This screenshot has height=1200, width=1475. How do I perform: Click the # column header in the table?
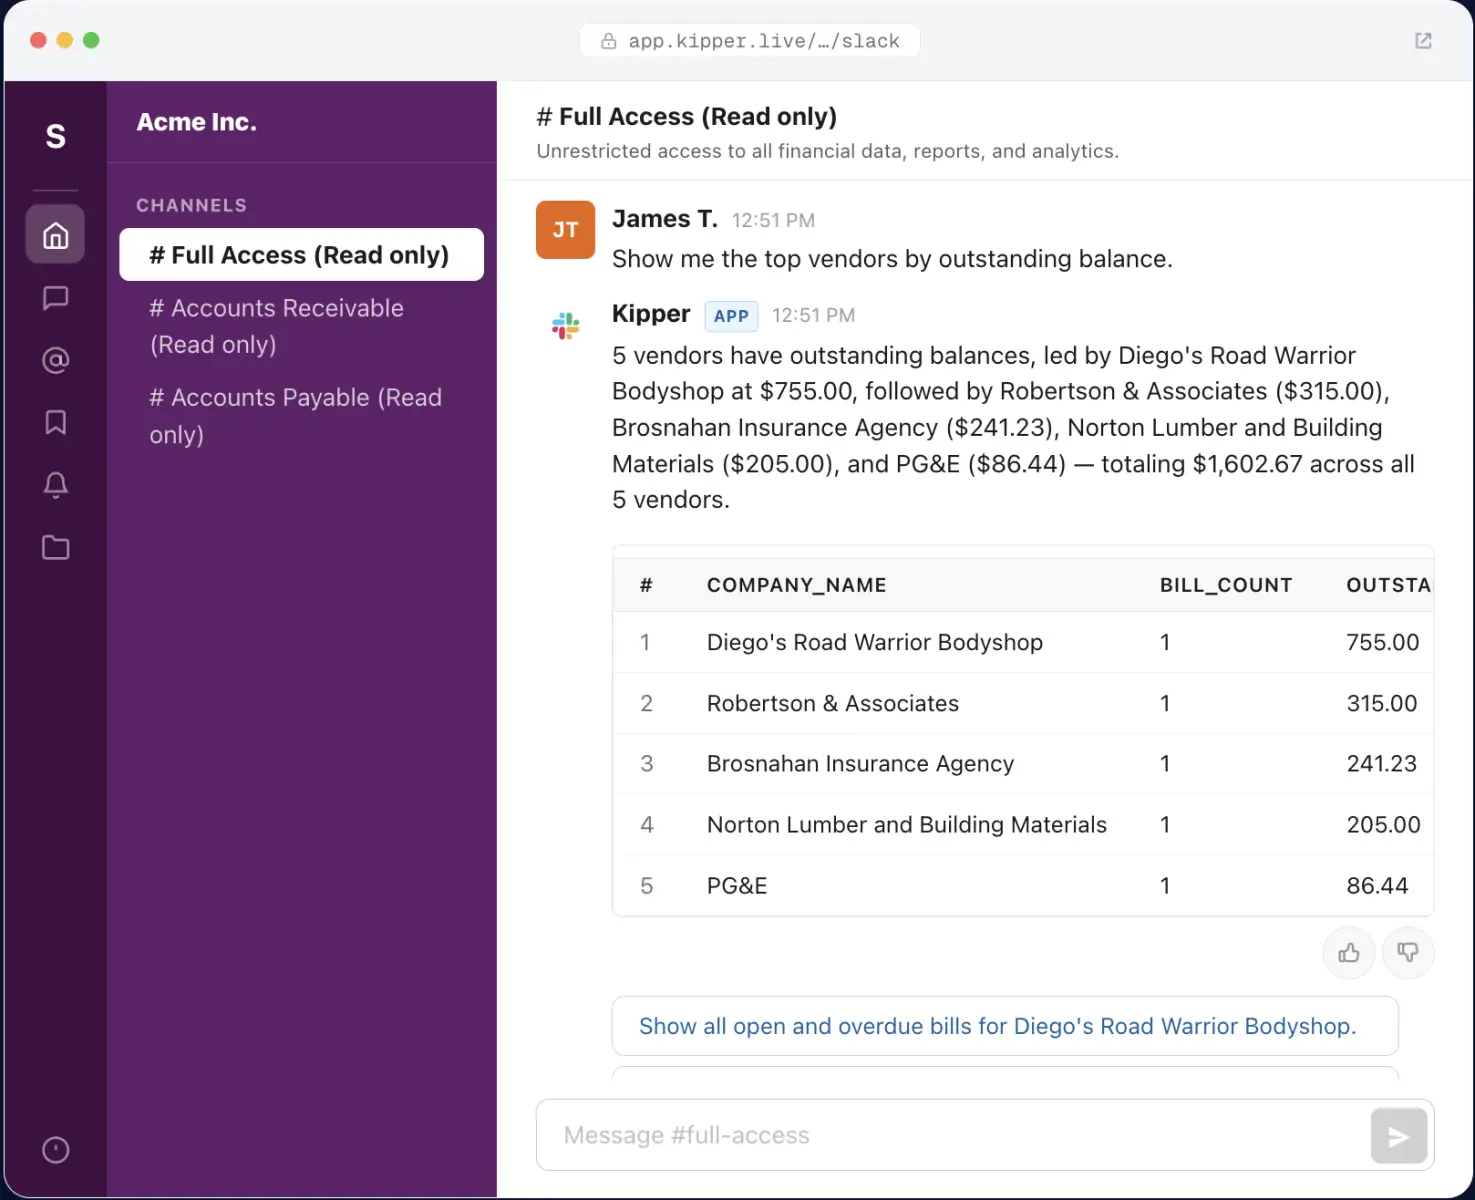pyautogui.click(x=646, y=585)
